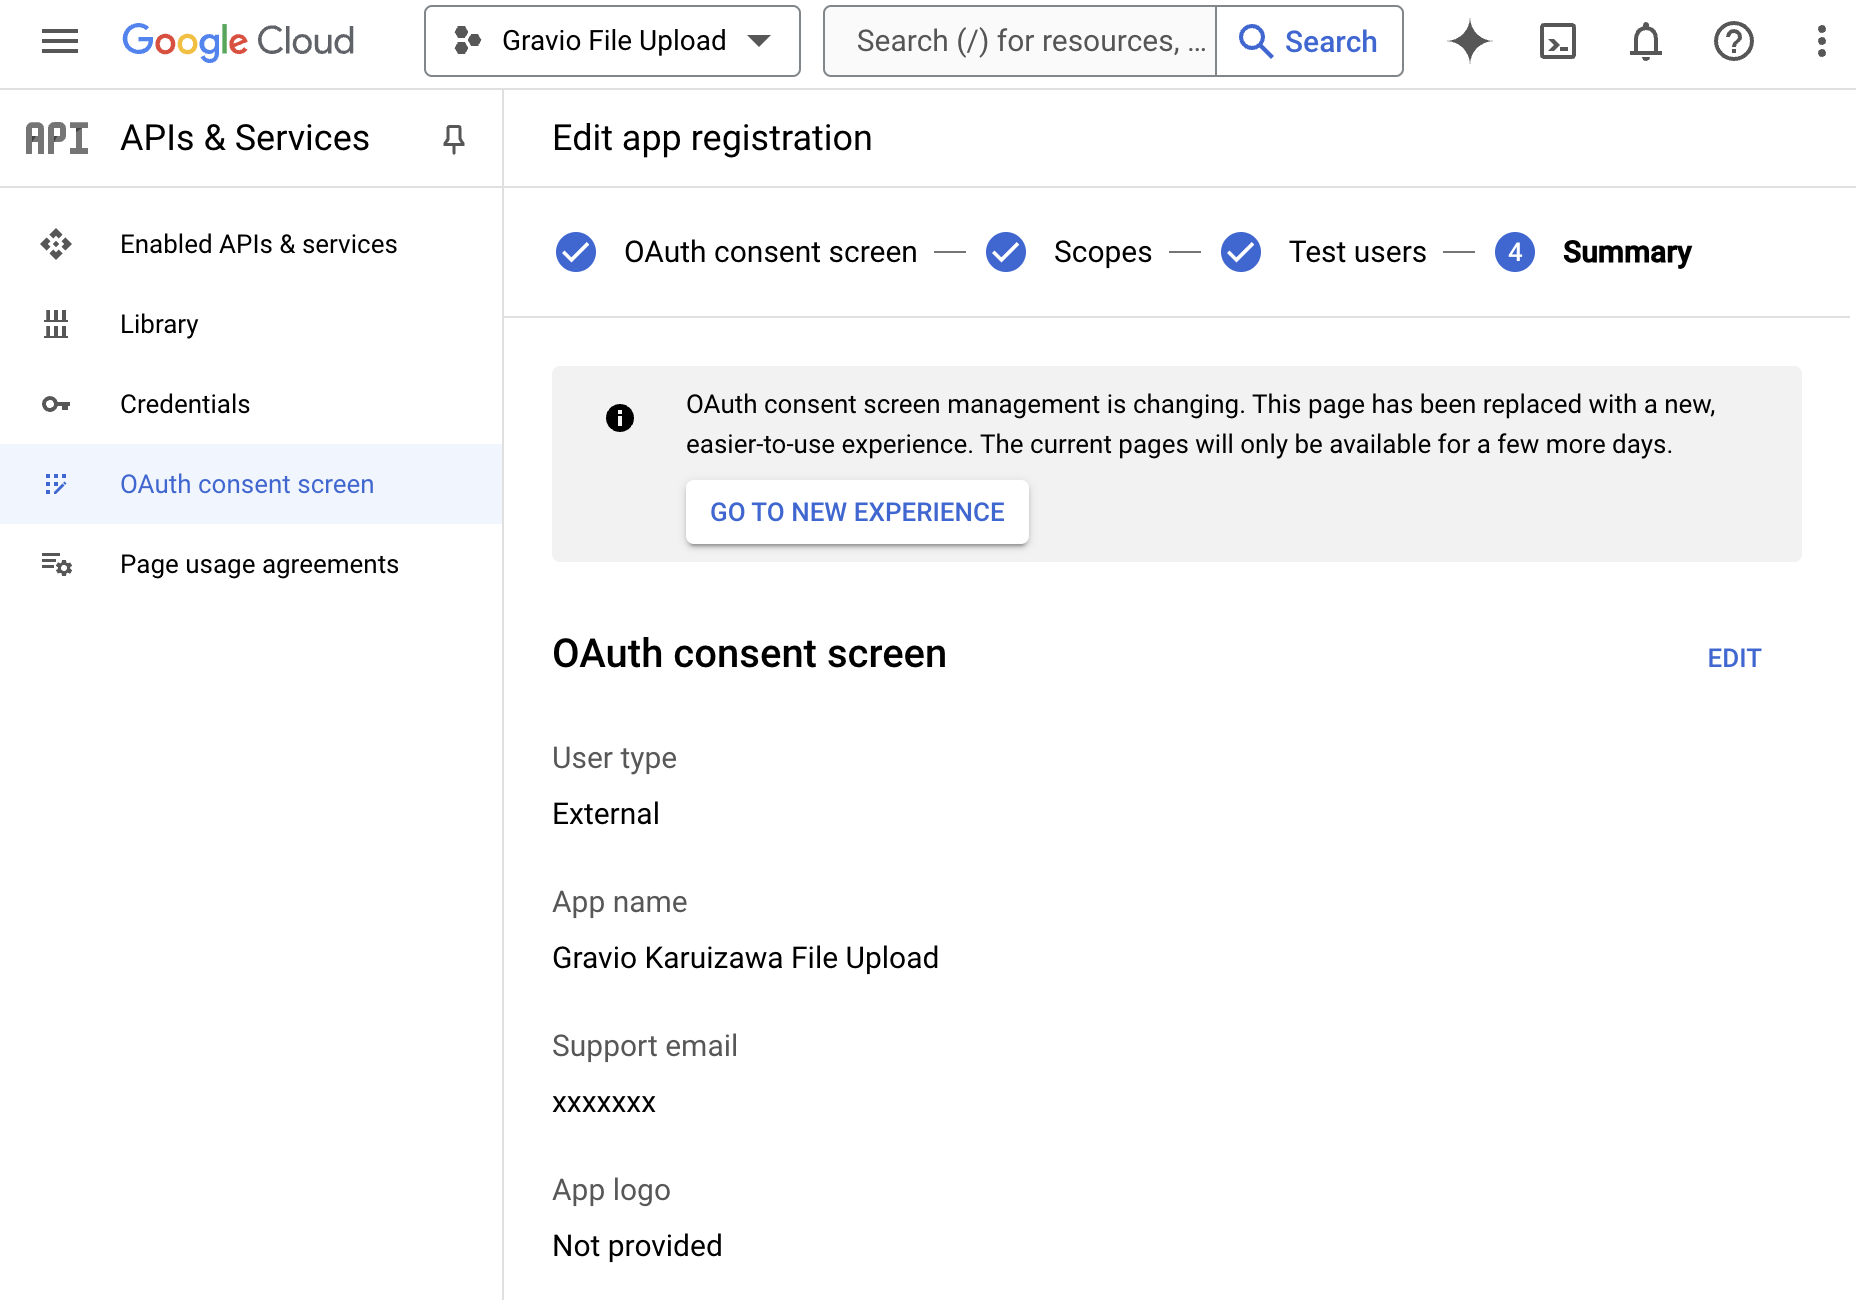Click the Google Cloud logo

tap(238, 41)
